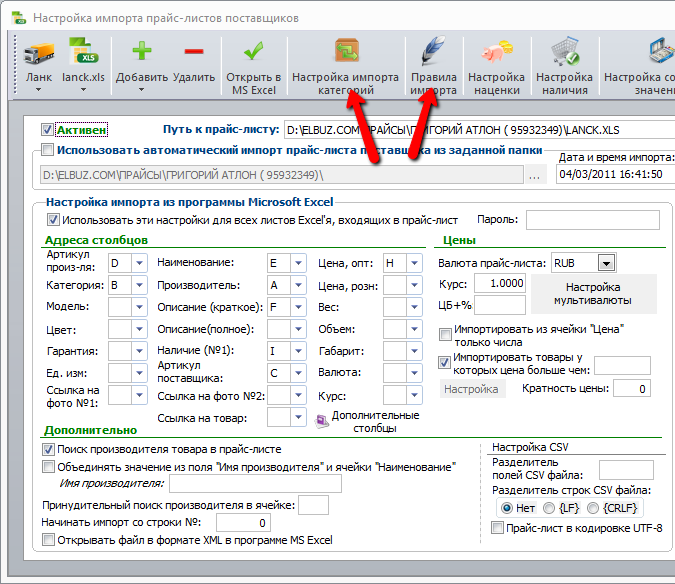Open the Цвет column dropdown

tap(139, 329)
